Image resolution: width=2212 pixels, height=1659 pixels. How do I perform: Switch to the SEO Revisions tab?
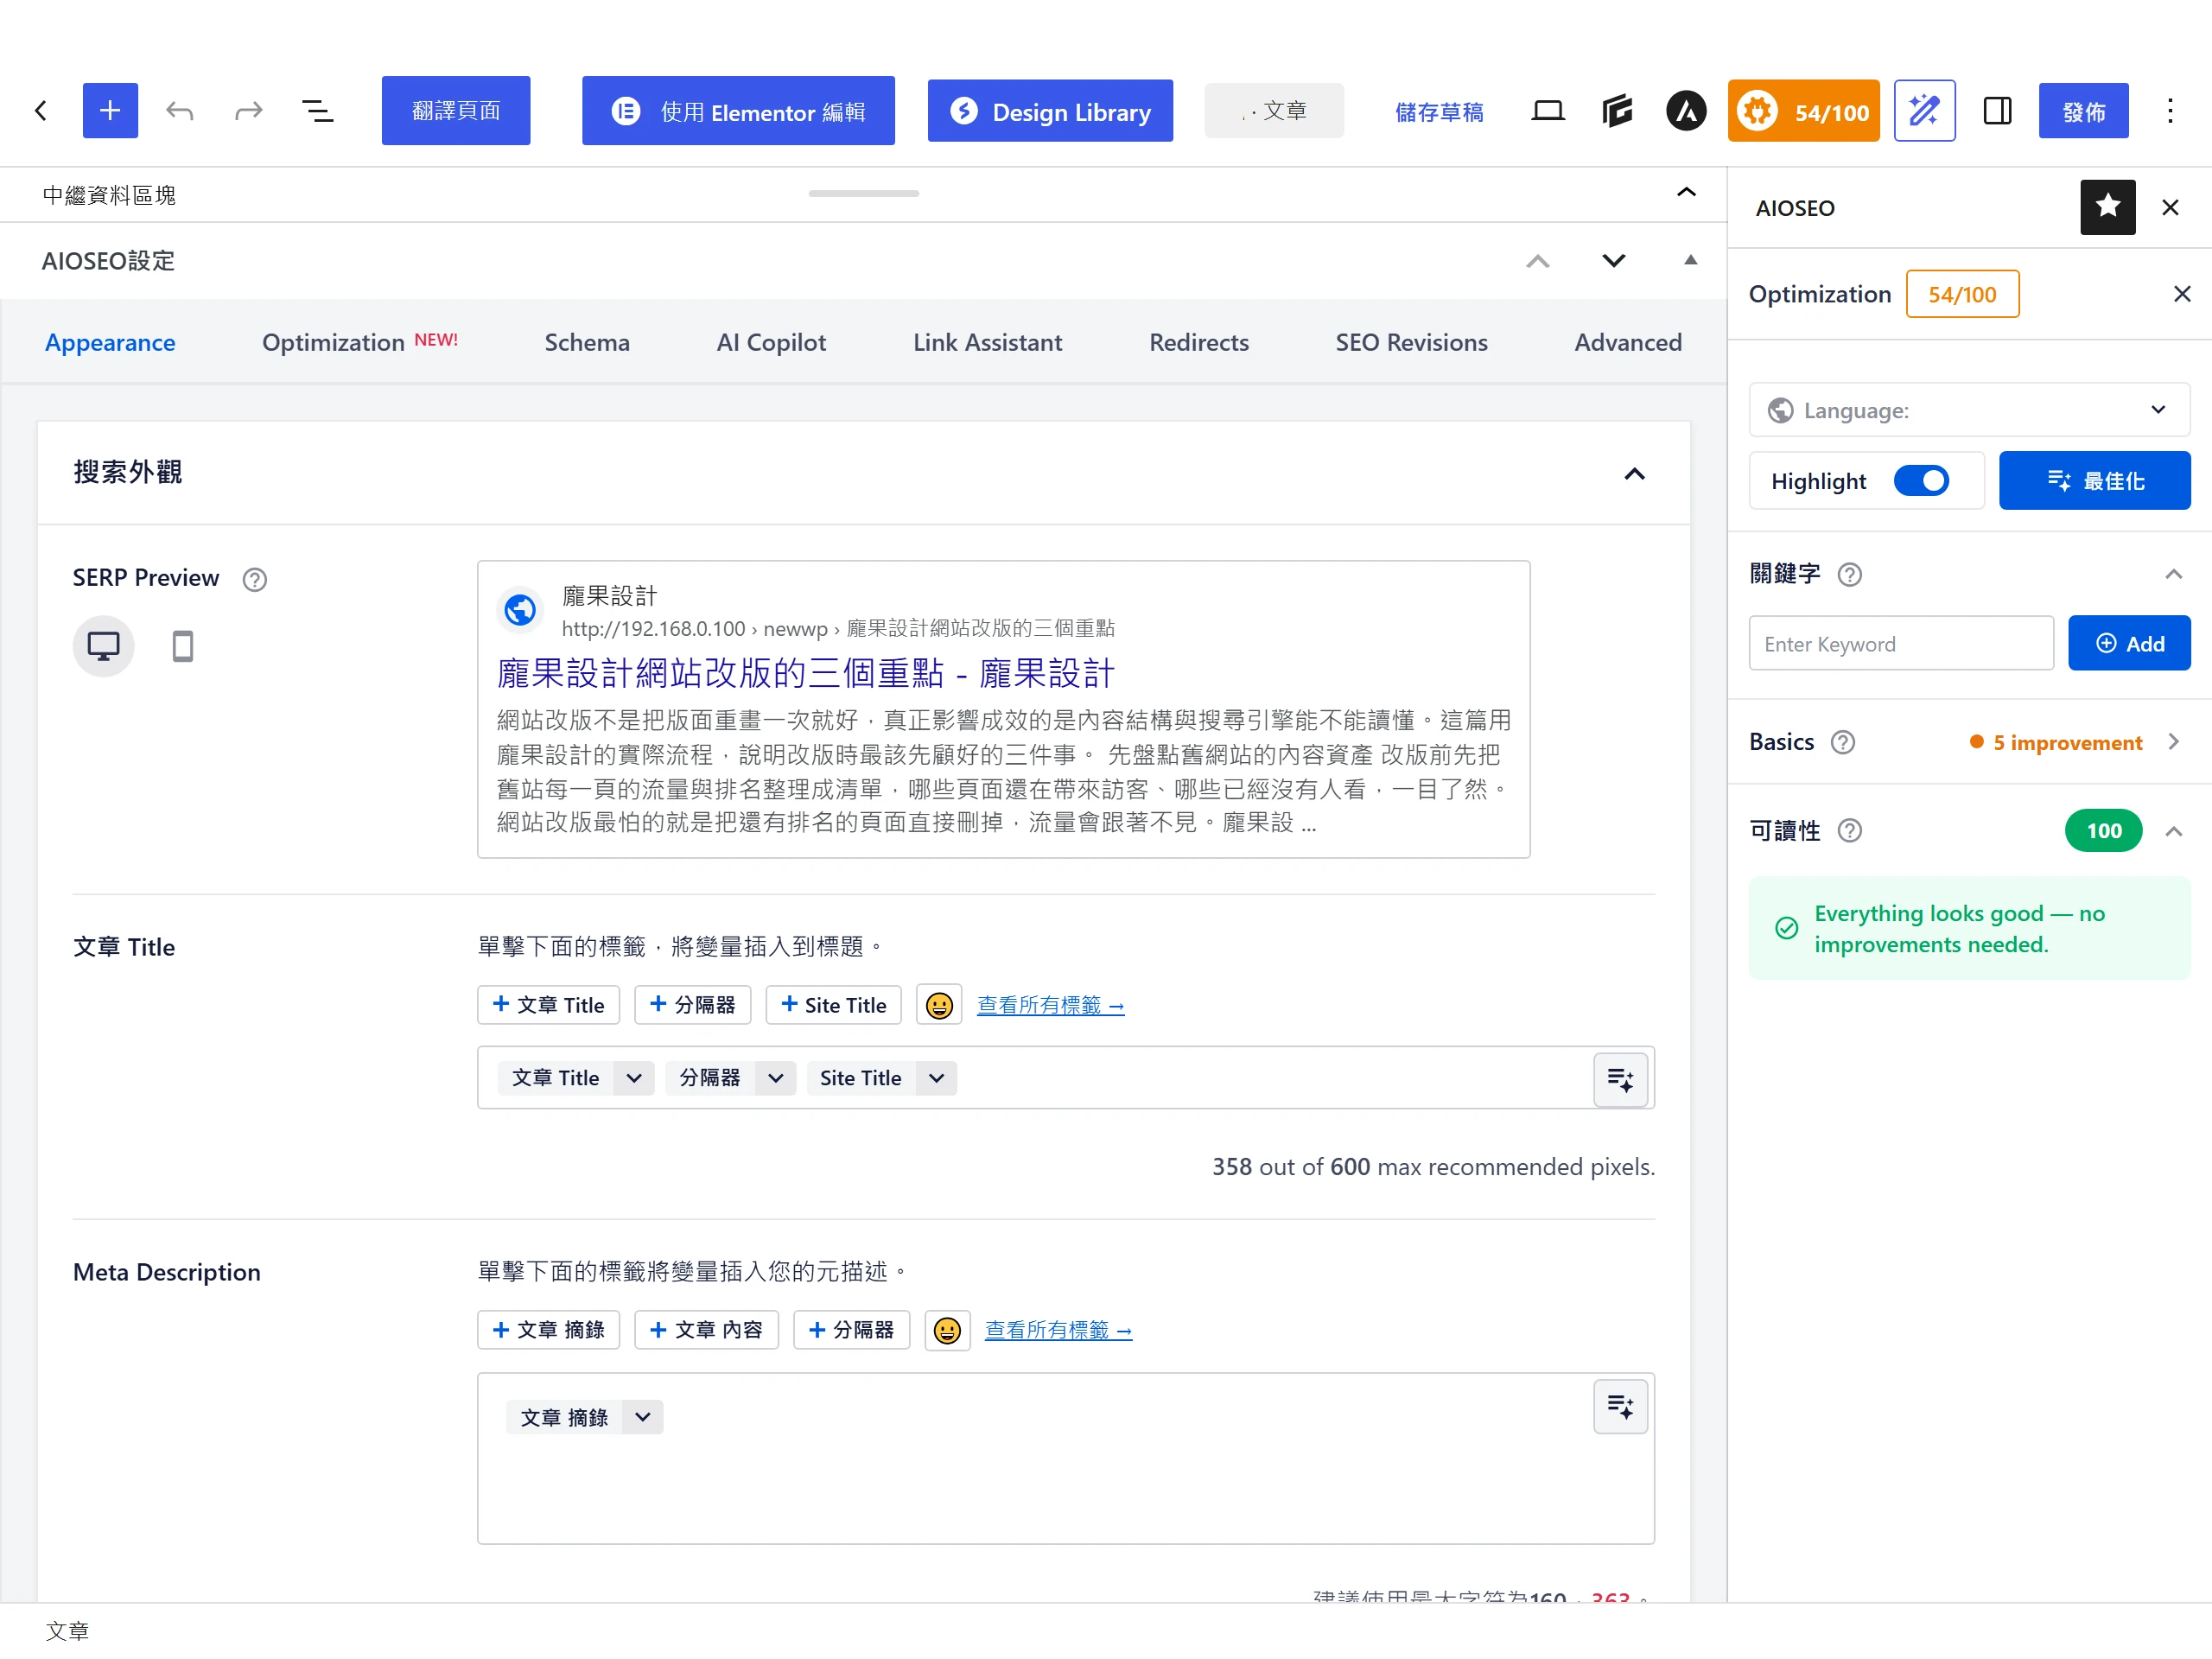[1411, 342]
